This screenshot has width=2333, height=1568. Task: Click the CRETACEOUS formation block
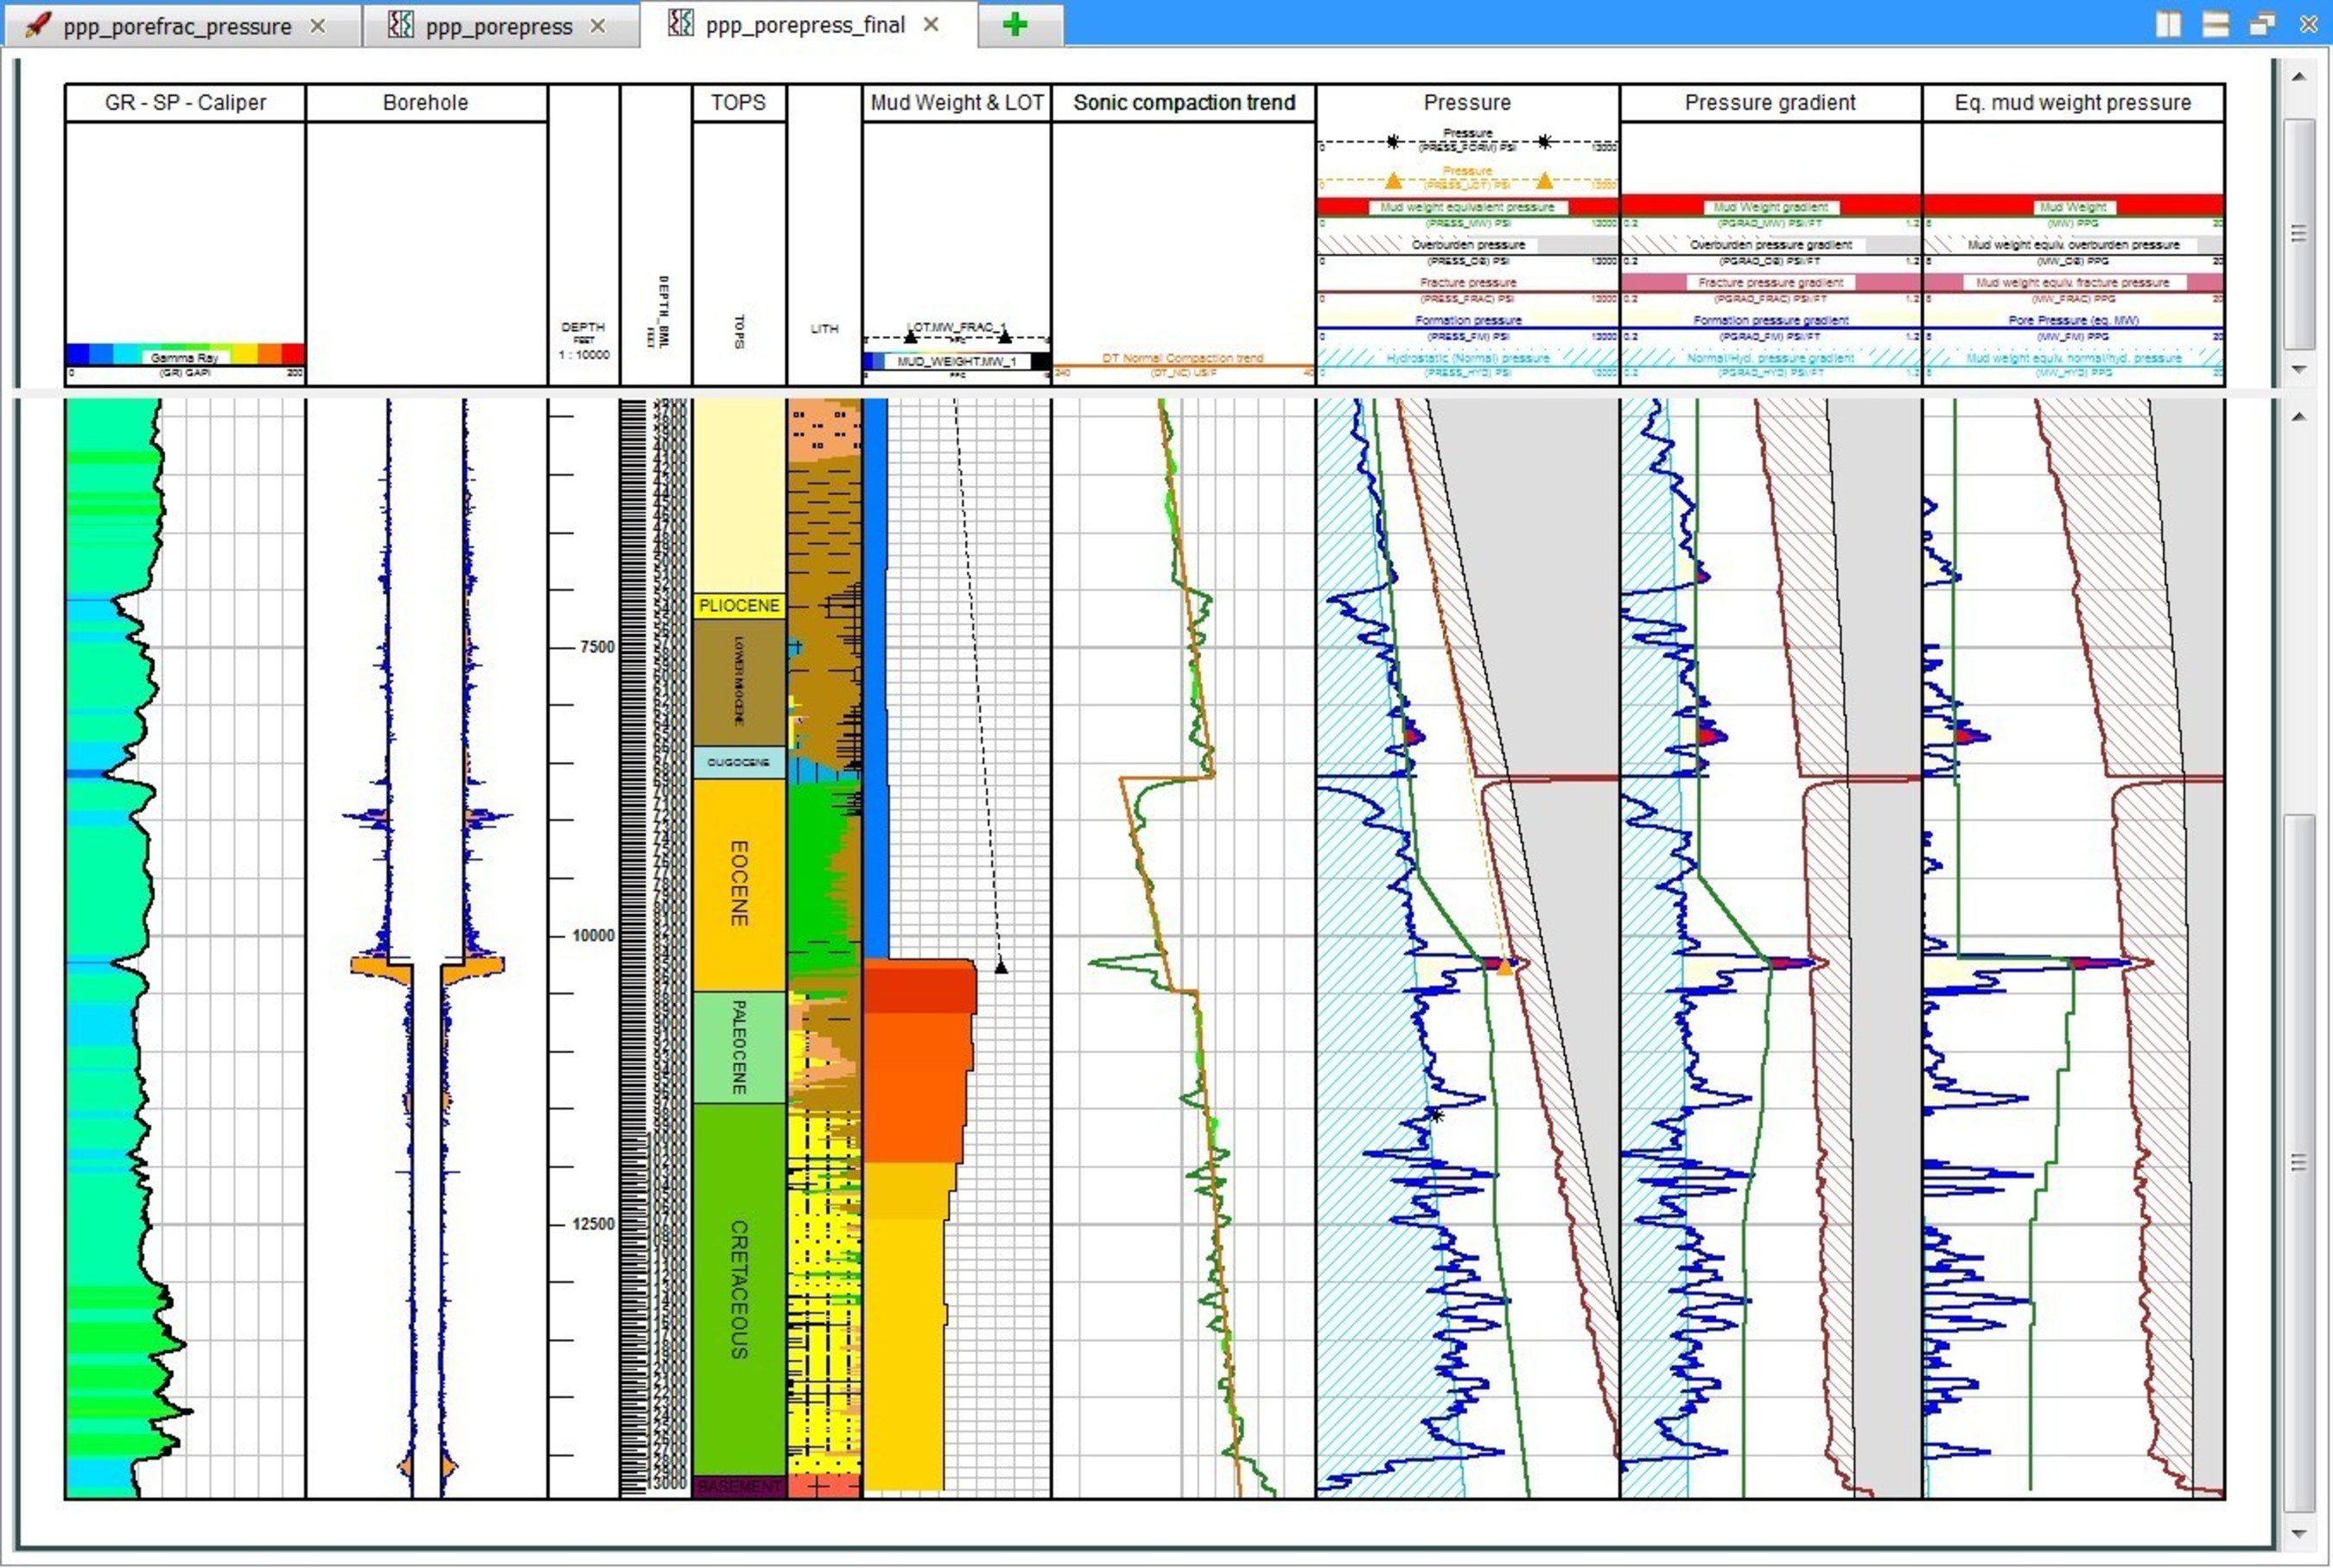coord(739,1289)
